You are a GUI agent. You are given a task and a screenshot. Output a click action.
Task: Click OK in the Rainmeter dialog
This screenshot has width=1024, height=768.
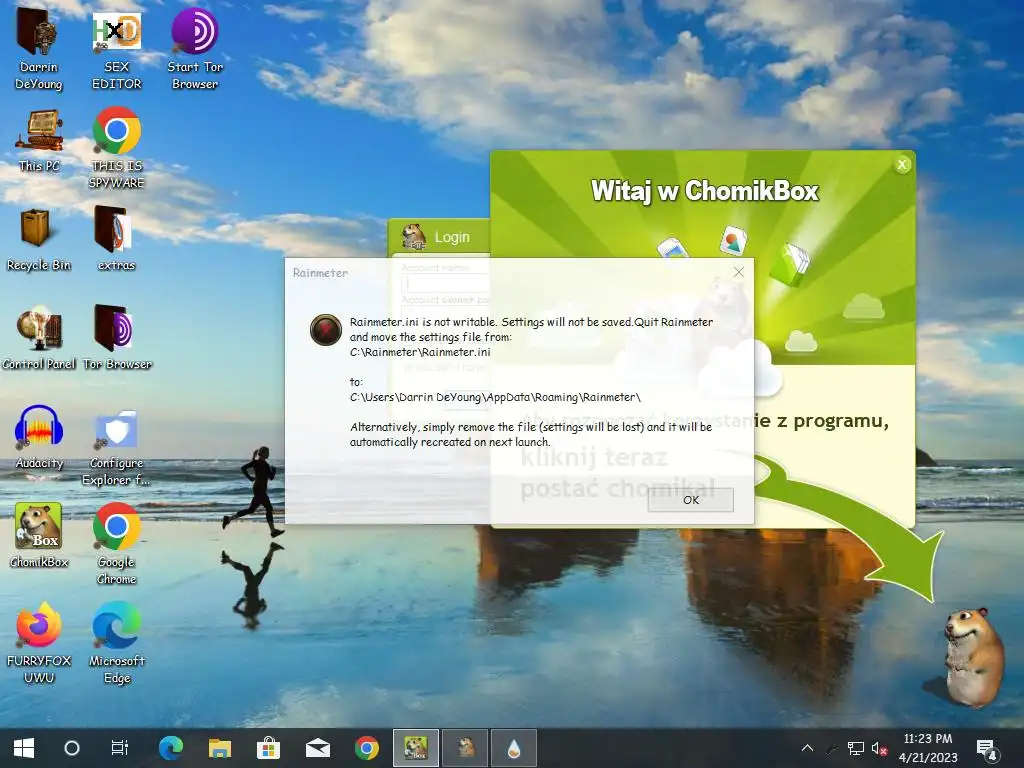pyautogui.click(x=690, y=500)
